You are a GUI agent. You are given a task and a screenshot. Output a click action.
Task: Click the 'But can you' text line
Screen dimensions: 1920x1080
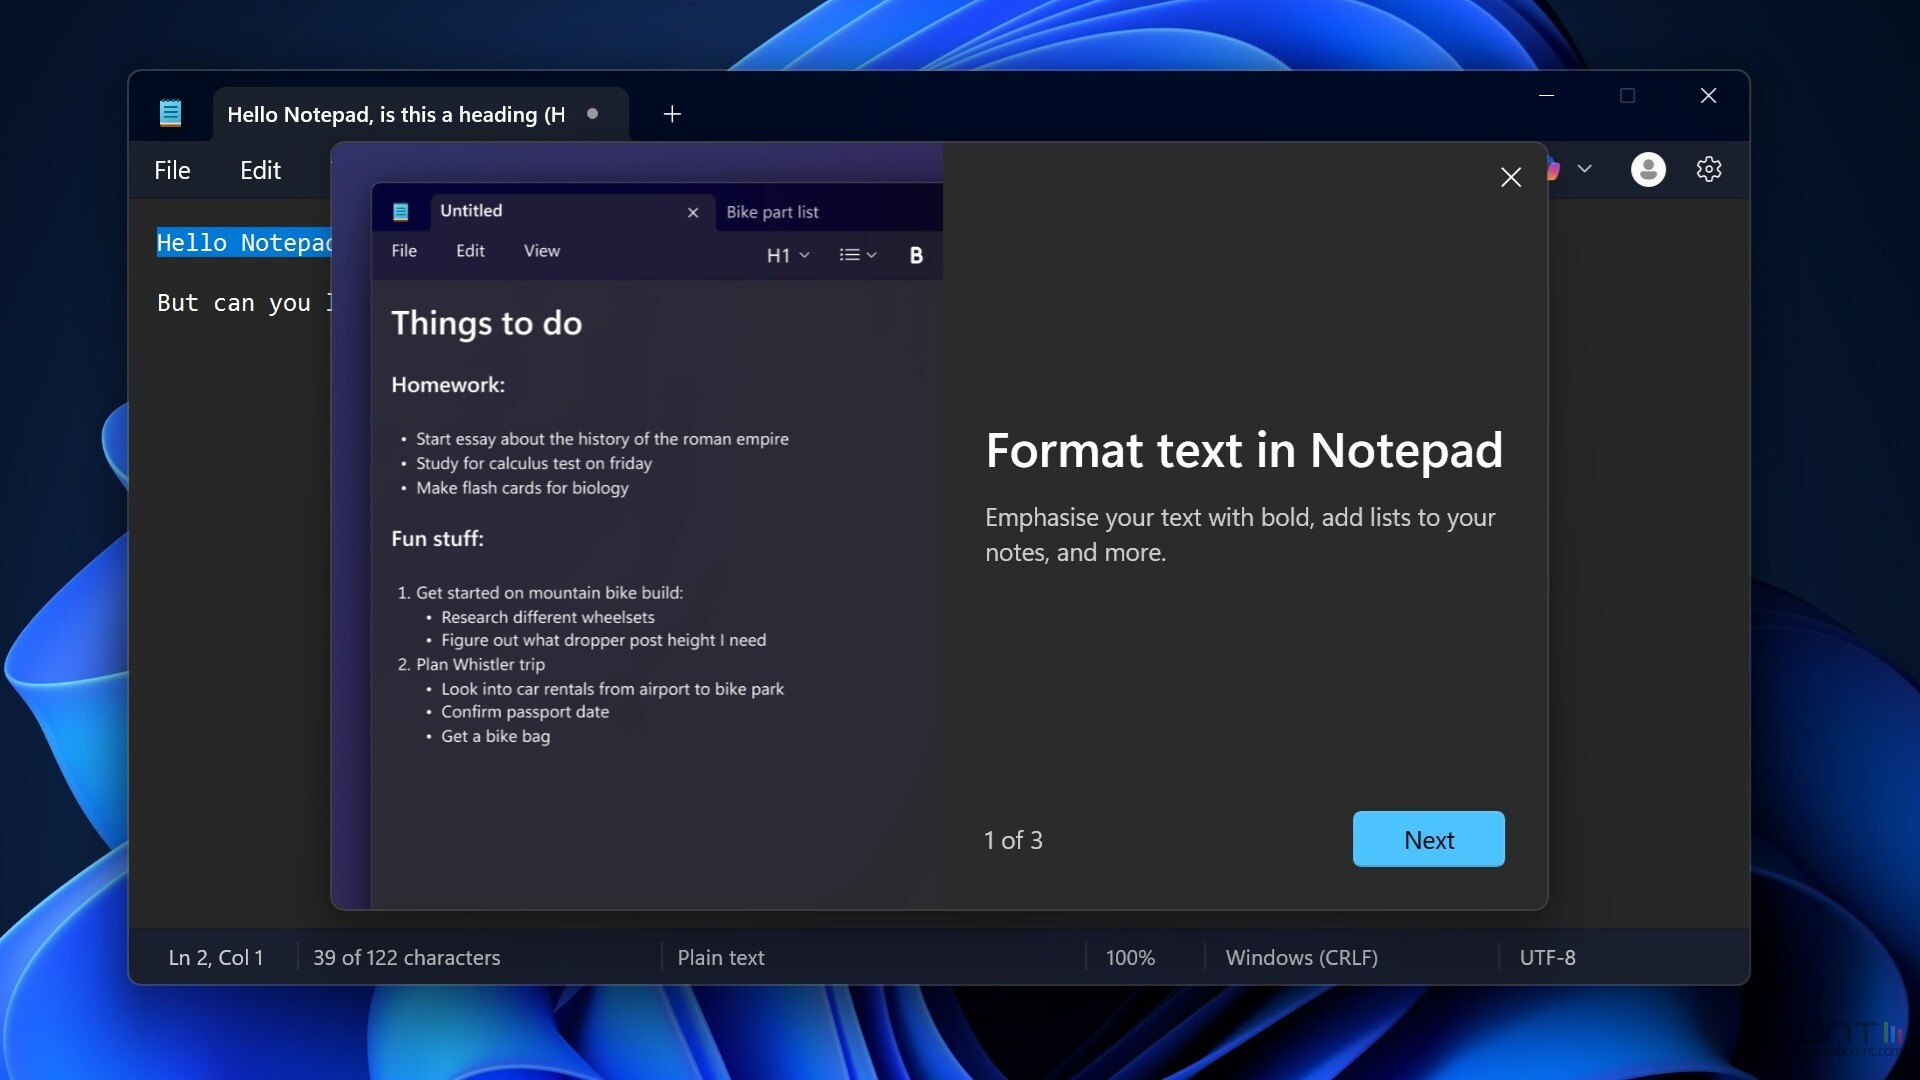coord(244,303)
